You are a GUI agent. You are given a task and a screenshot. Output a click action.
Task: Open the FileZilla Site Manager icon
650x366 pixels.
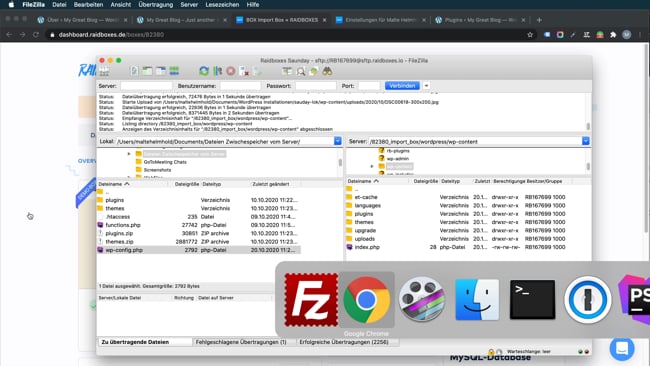tap(104, 71)
